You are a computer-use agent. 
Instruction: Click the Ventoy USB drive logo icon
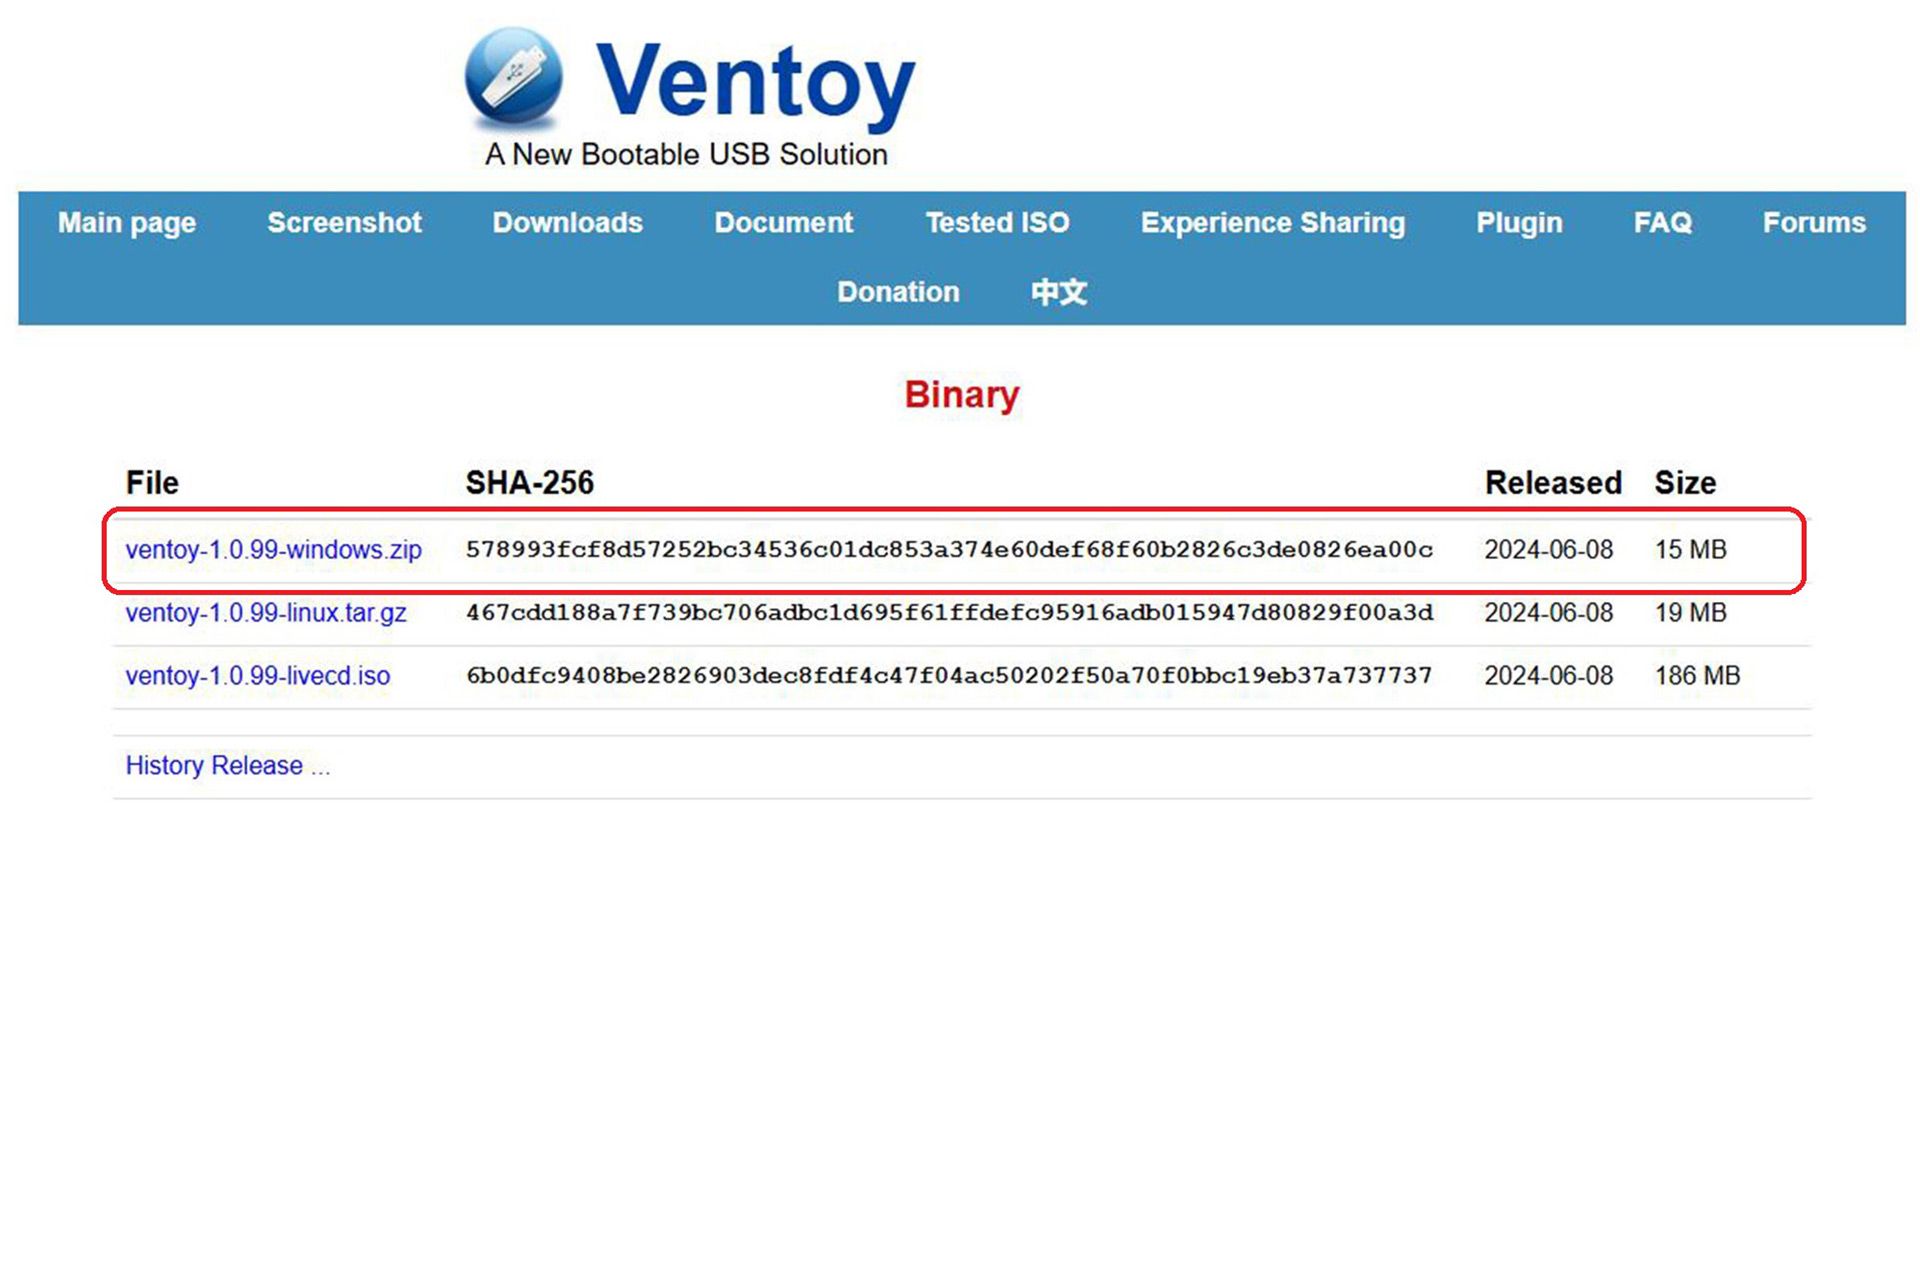point(514,78)
